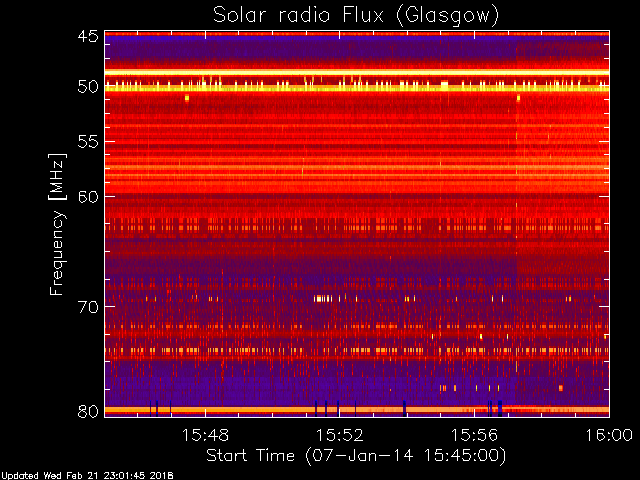Click the 50 frequency tick label
The height and width of the screenshot is (480, 640).
pyautogui.click(x=88, y=87)
